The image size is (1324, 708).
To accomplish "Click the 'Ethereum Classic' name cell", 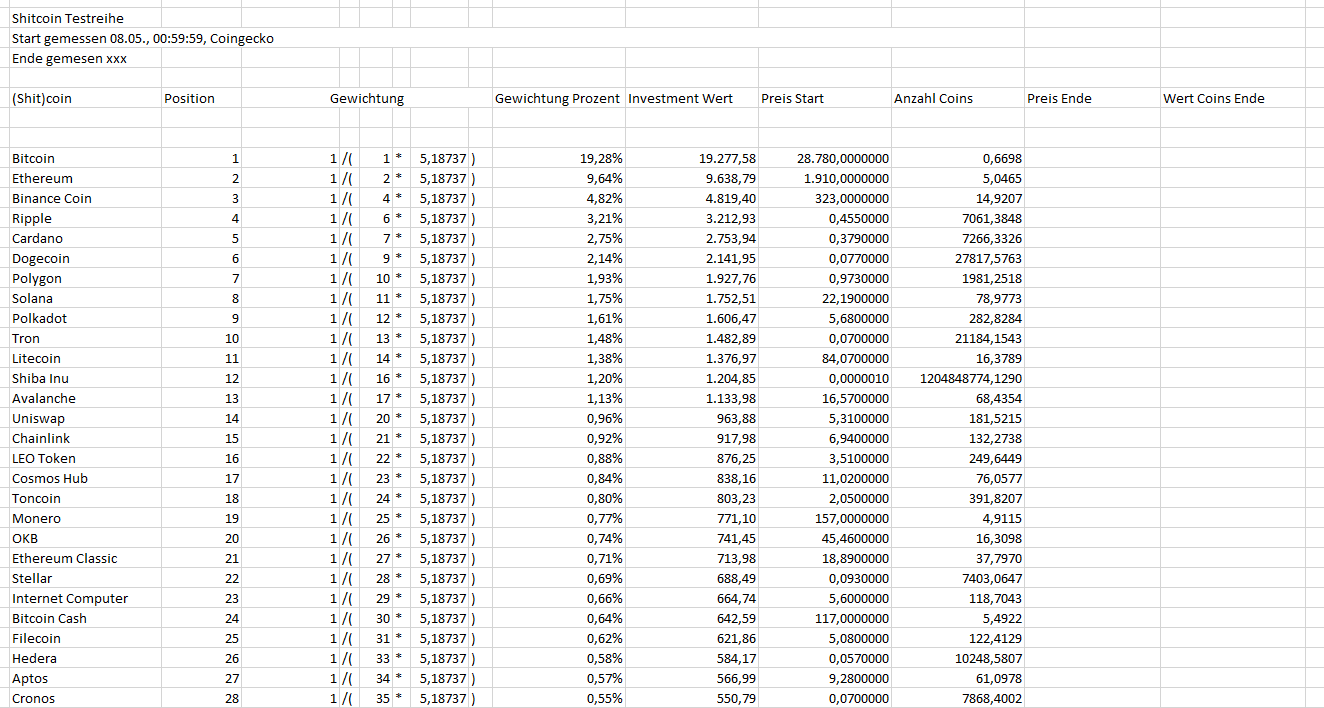I will coord(86,558).
